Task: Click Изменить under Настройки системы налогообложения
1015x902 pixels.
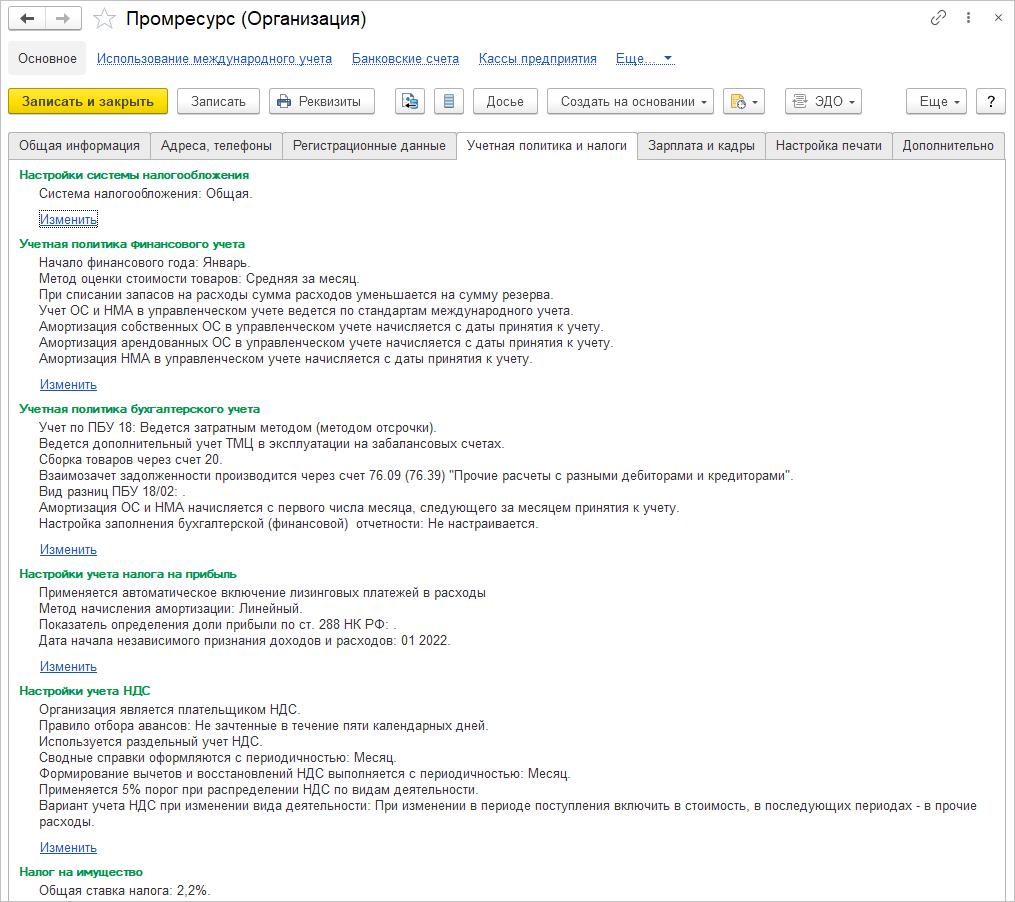Action: coord(68,220)
